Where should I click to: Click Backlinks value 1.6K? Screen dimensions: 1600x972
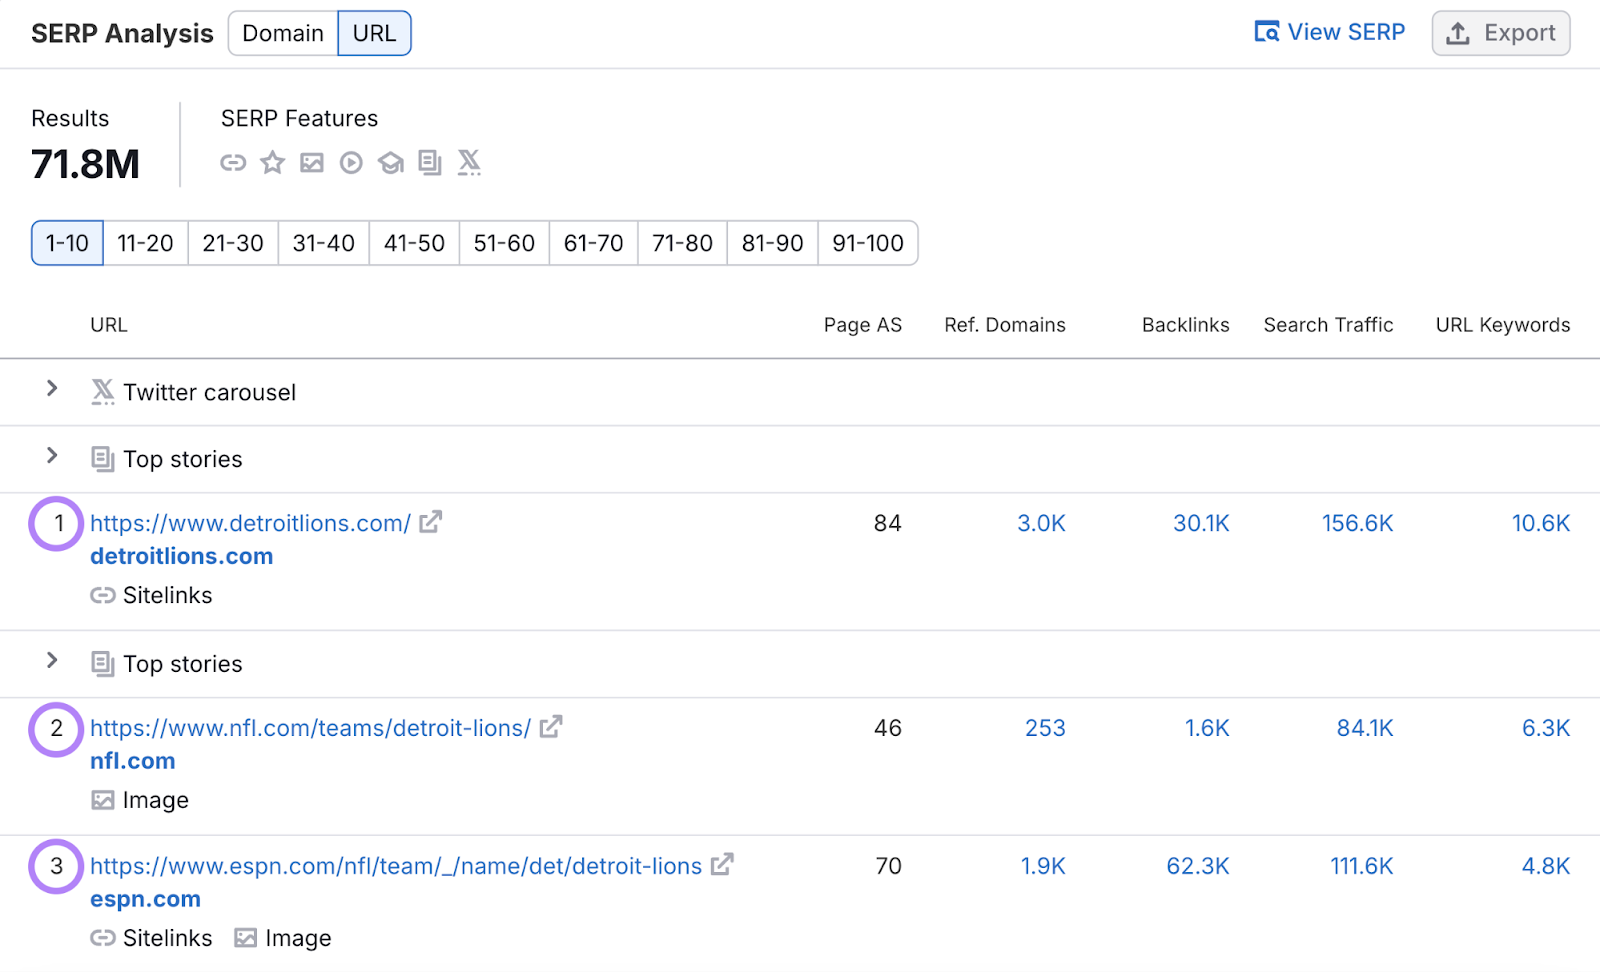[x=1207, y=728]
